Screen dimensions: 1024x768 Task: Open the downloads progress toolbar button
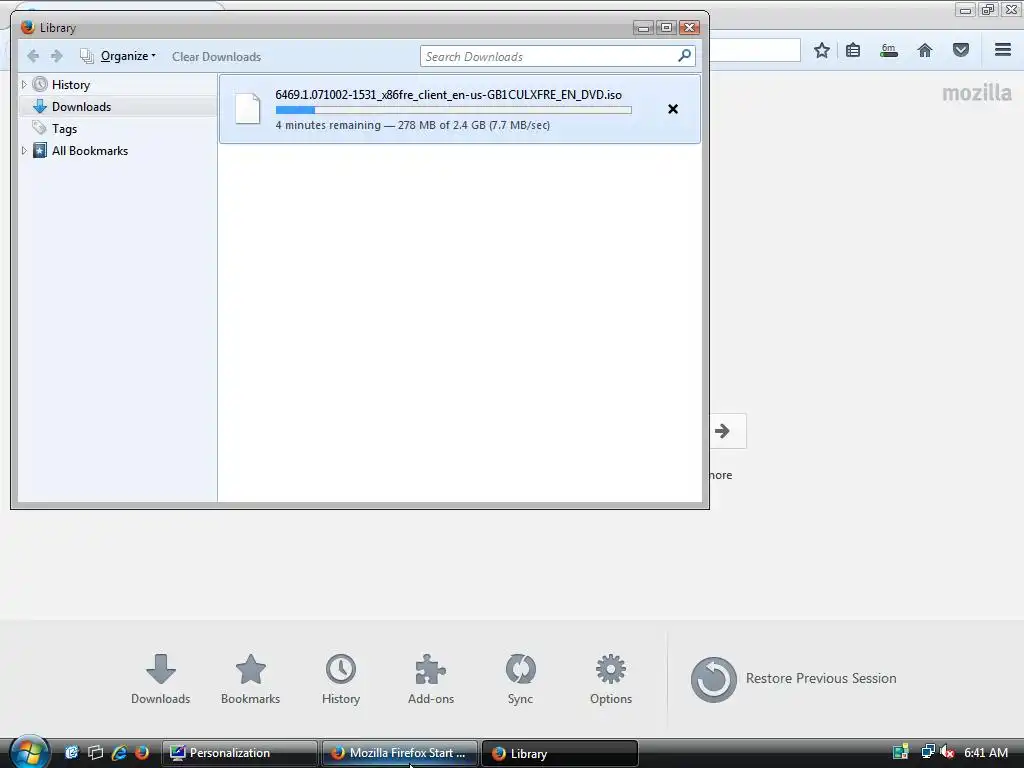(x=889, y=50)
